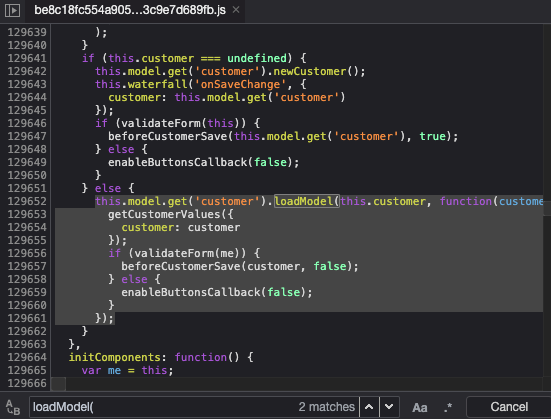Close the be8c18fc554a905 js file tab
551x419 pixels.
(x=236, y=10)
